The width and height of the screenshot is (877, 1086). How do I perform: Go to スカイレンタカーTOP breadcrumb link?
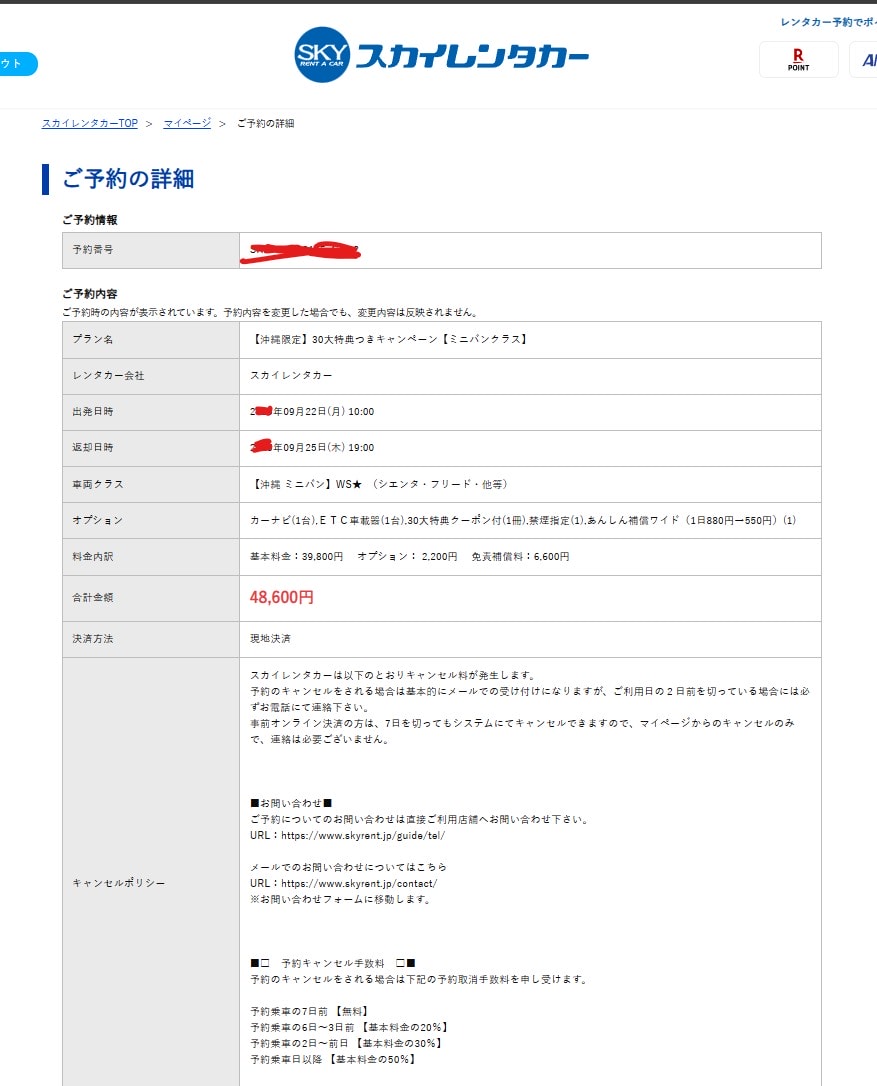(x=89, y=123)
